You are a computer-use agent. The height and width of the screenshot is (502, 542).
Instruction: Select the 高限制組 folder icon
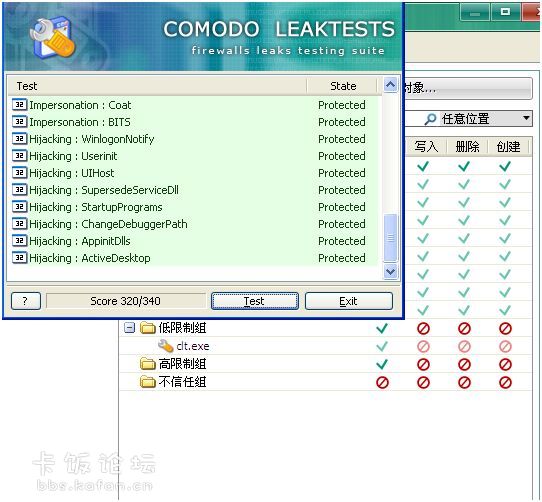tap(148, 364)
